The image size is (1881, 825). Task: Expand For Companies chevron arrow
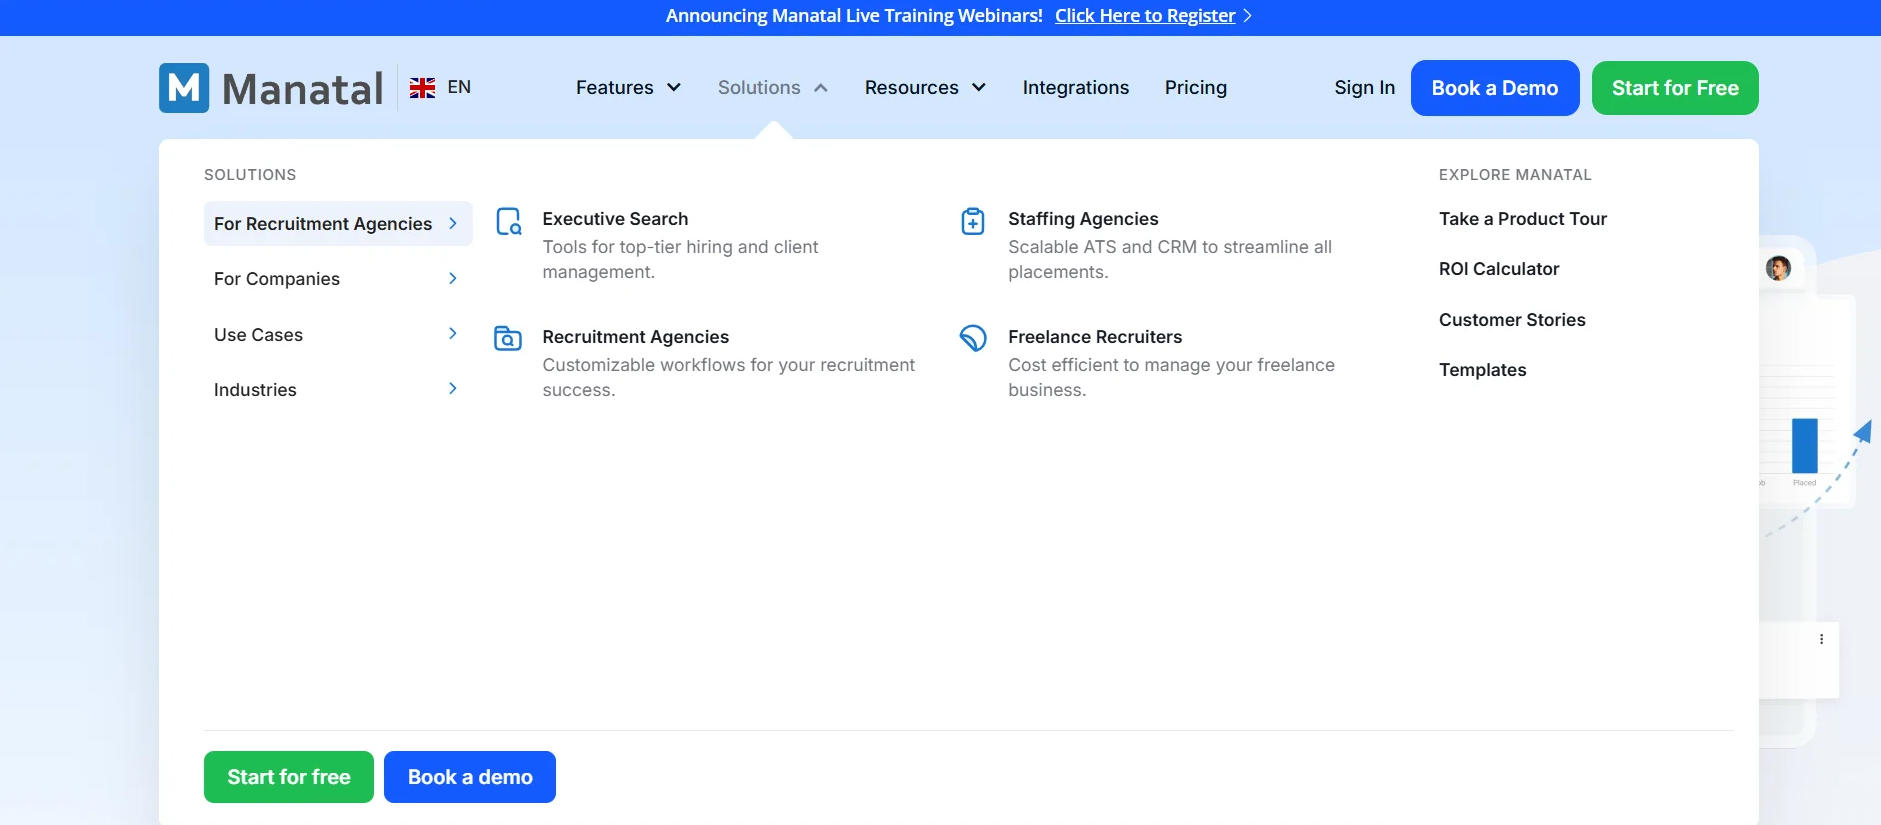[453, 278]
